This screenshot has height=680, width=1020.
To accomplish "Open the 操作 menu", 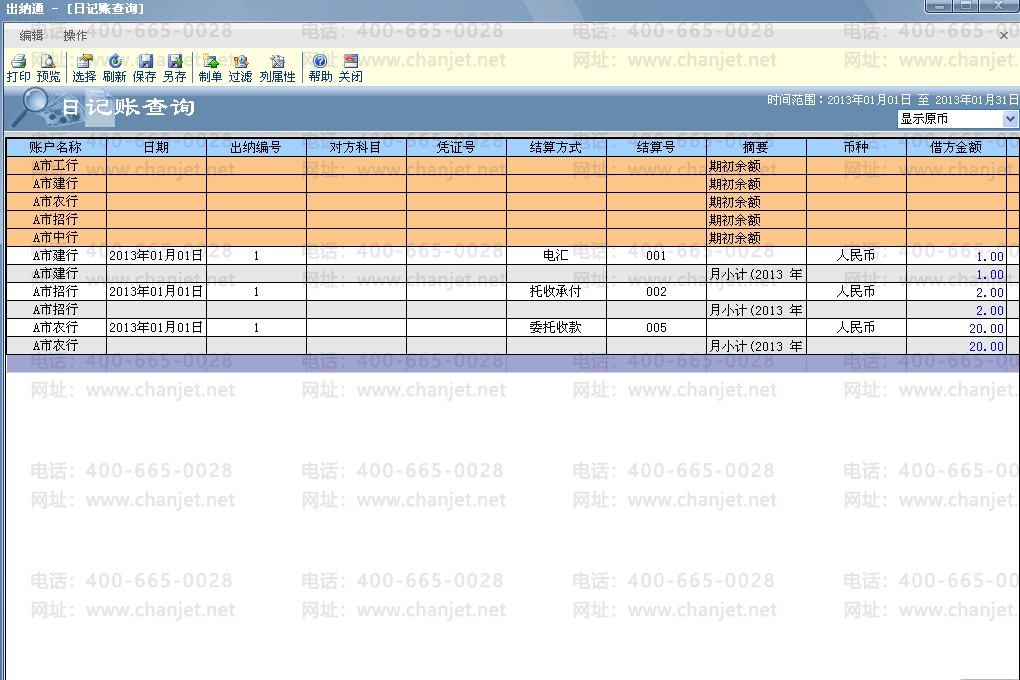I will (75, 36).
